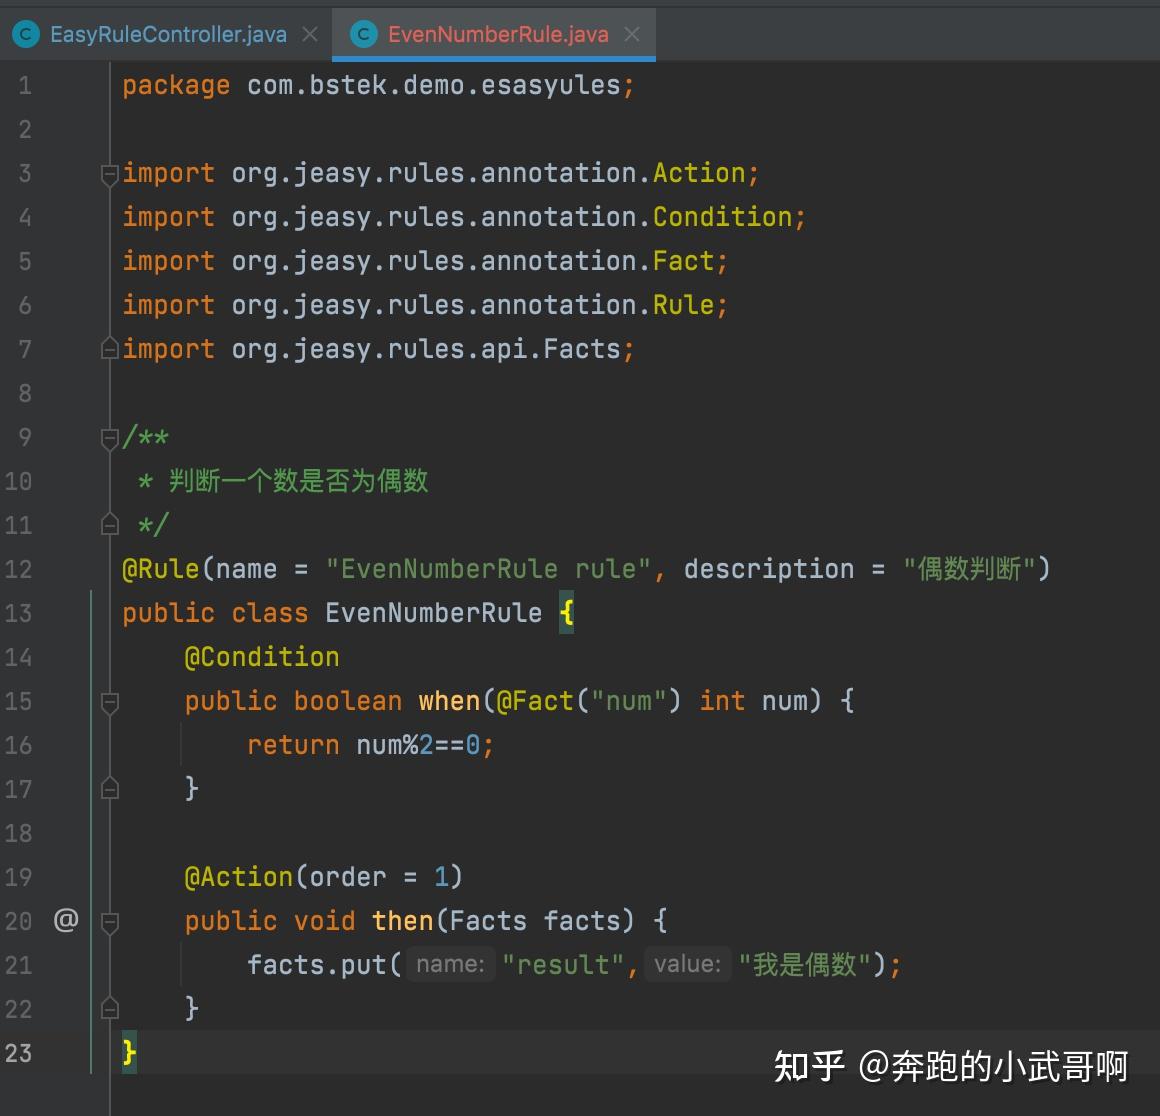Click the name: parameter hint in facts.put
Image resolution: width=1160 pixels, height=1116 pixels.
[450, 963]
